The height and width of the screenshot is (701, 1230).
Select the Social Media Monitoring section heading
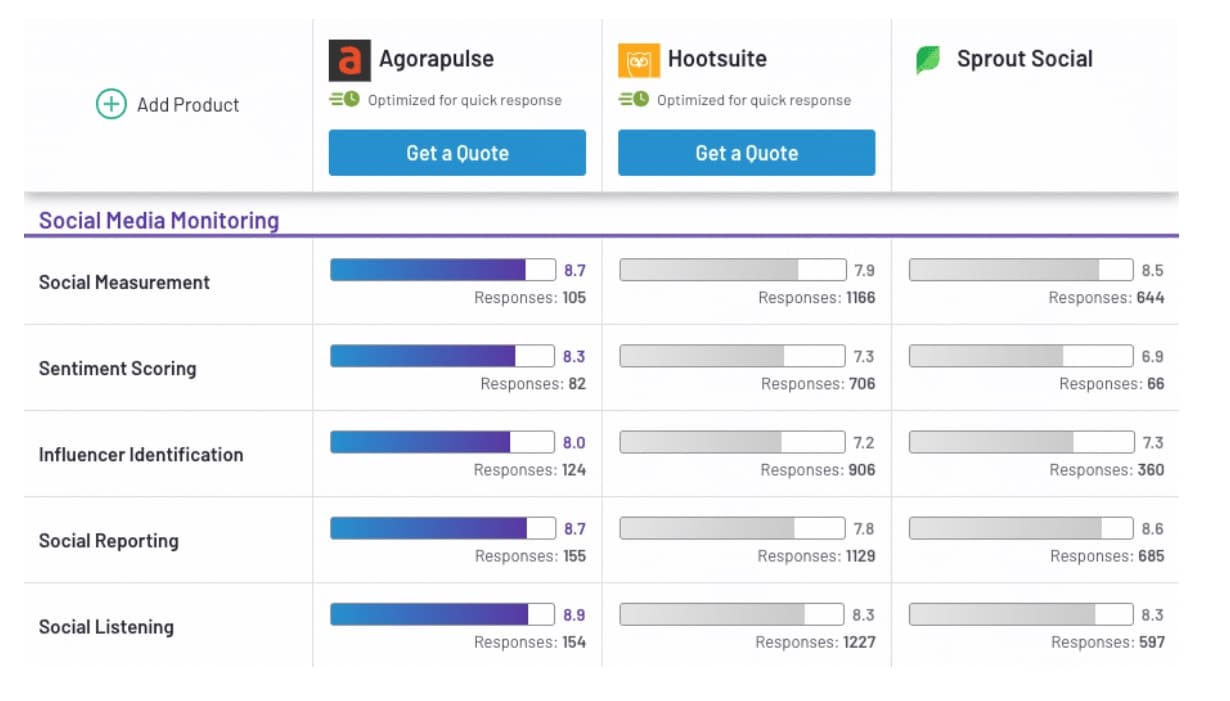coord(159,220)
